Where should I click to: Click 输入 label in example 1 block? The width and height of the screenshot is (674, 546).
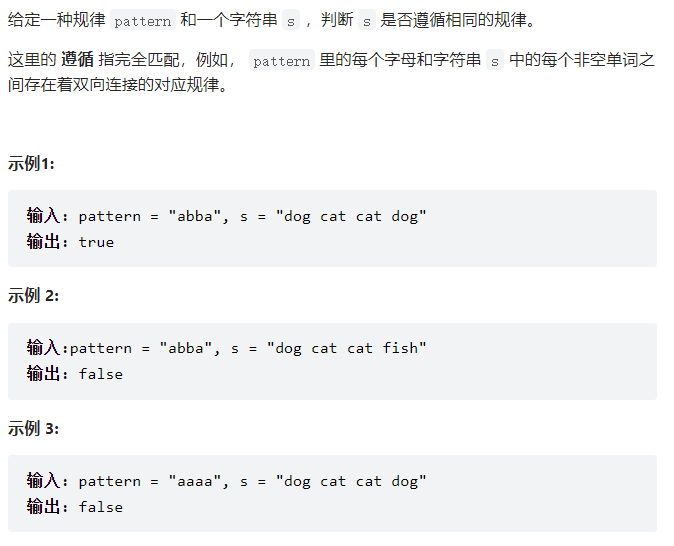click(x=43, y=215)
